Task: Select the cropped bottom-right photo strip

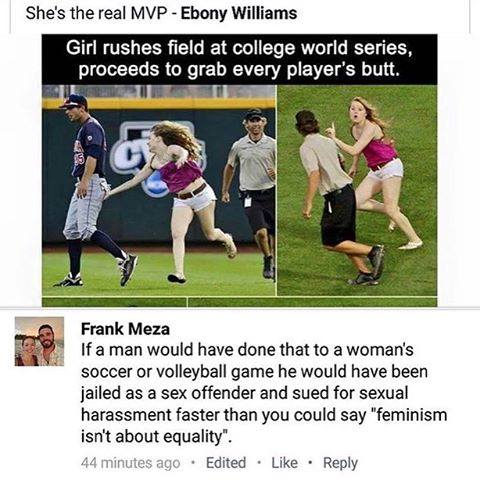Action: (312, 302)
